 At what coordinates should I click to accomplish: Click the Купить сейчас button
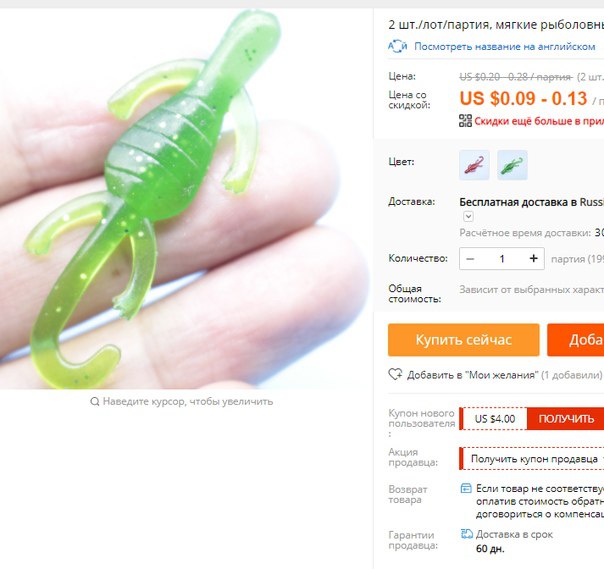tap(463, 340)
